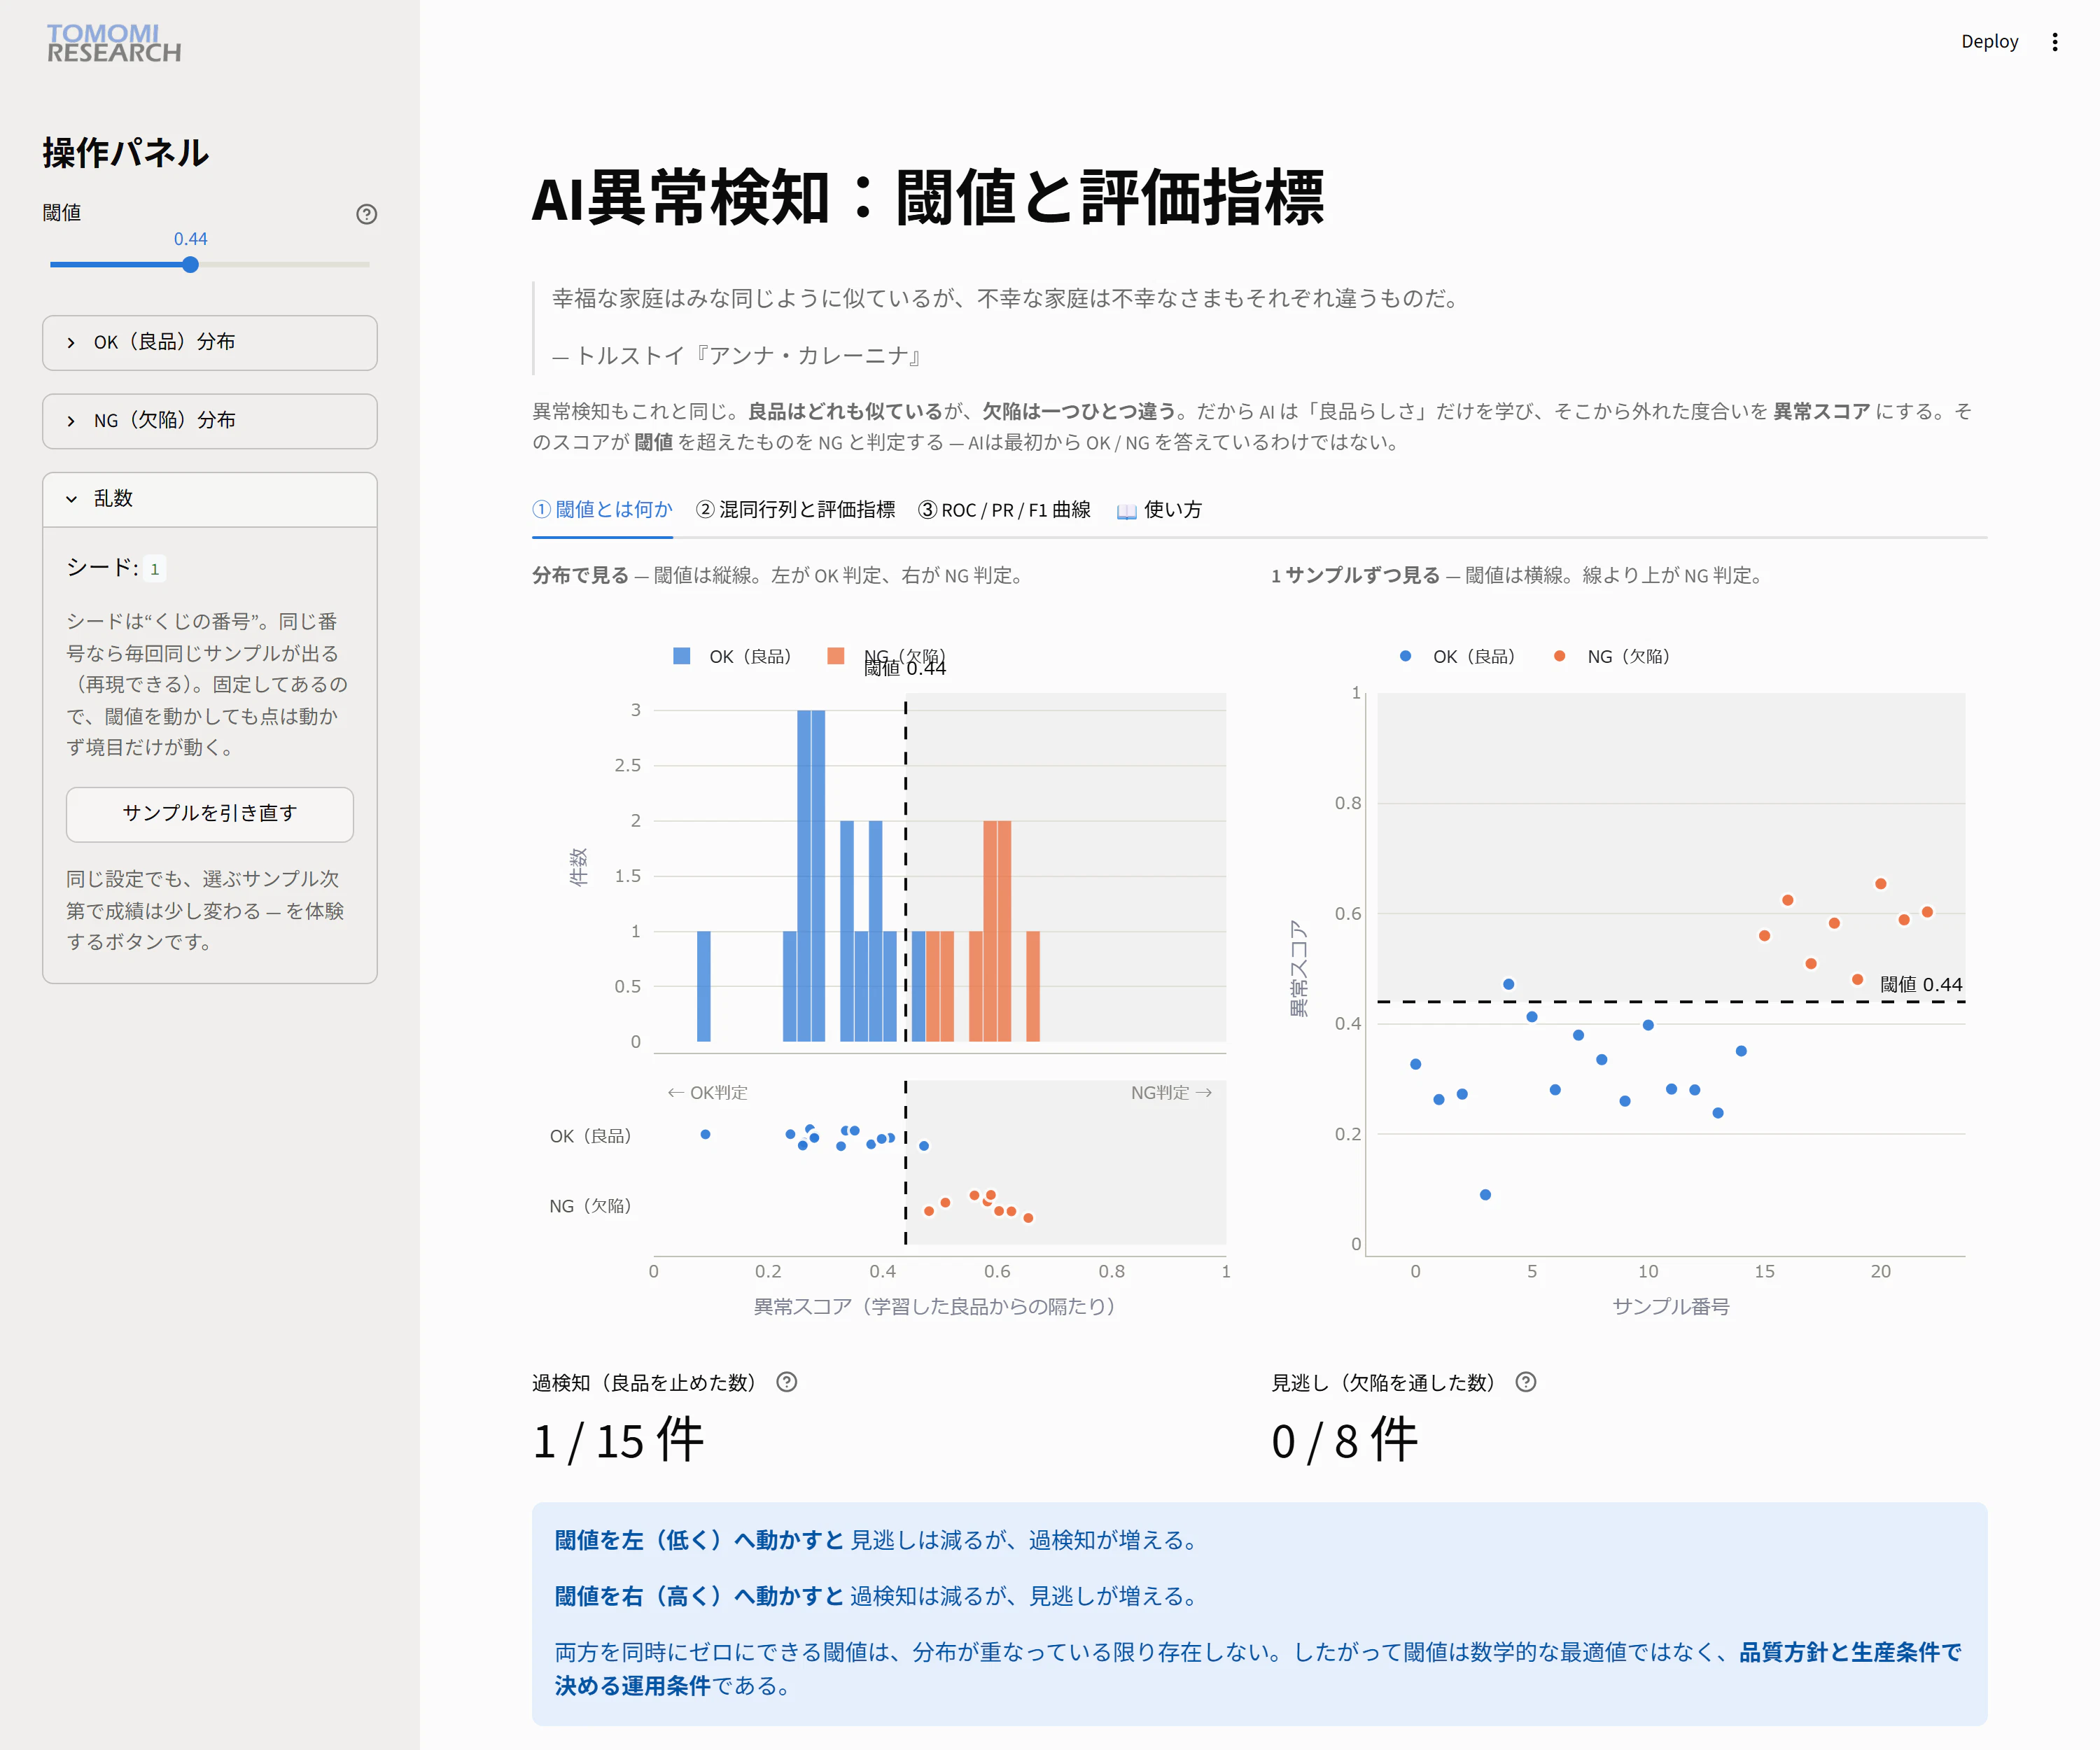The image size is (2100, 1750).
Task: Go to the 使い方 tab
Action: coord(1159,510)
